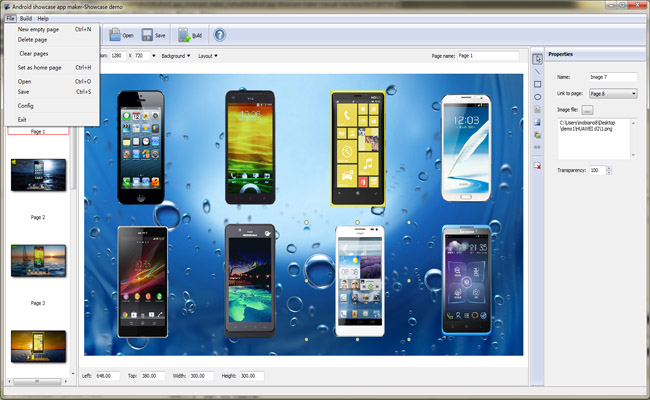Choose Exit in the File menu
Screen dimensions: 650x400
(54, 119)
